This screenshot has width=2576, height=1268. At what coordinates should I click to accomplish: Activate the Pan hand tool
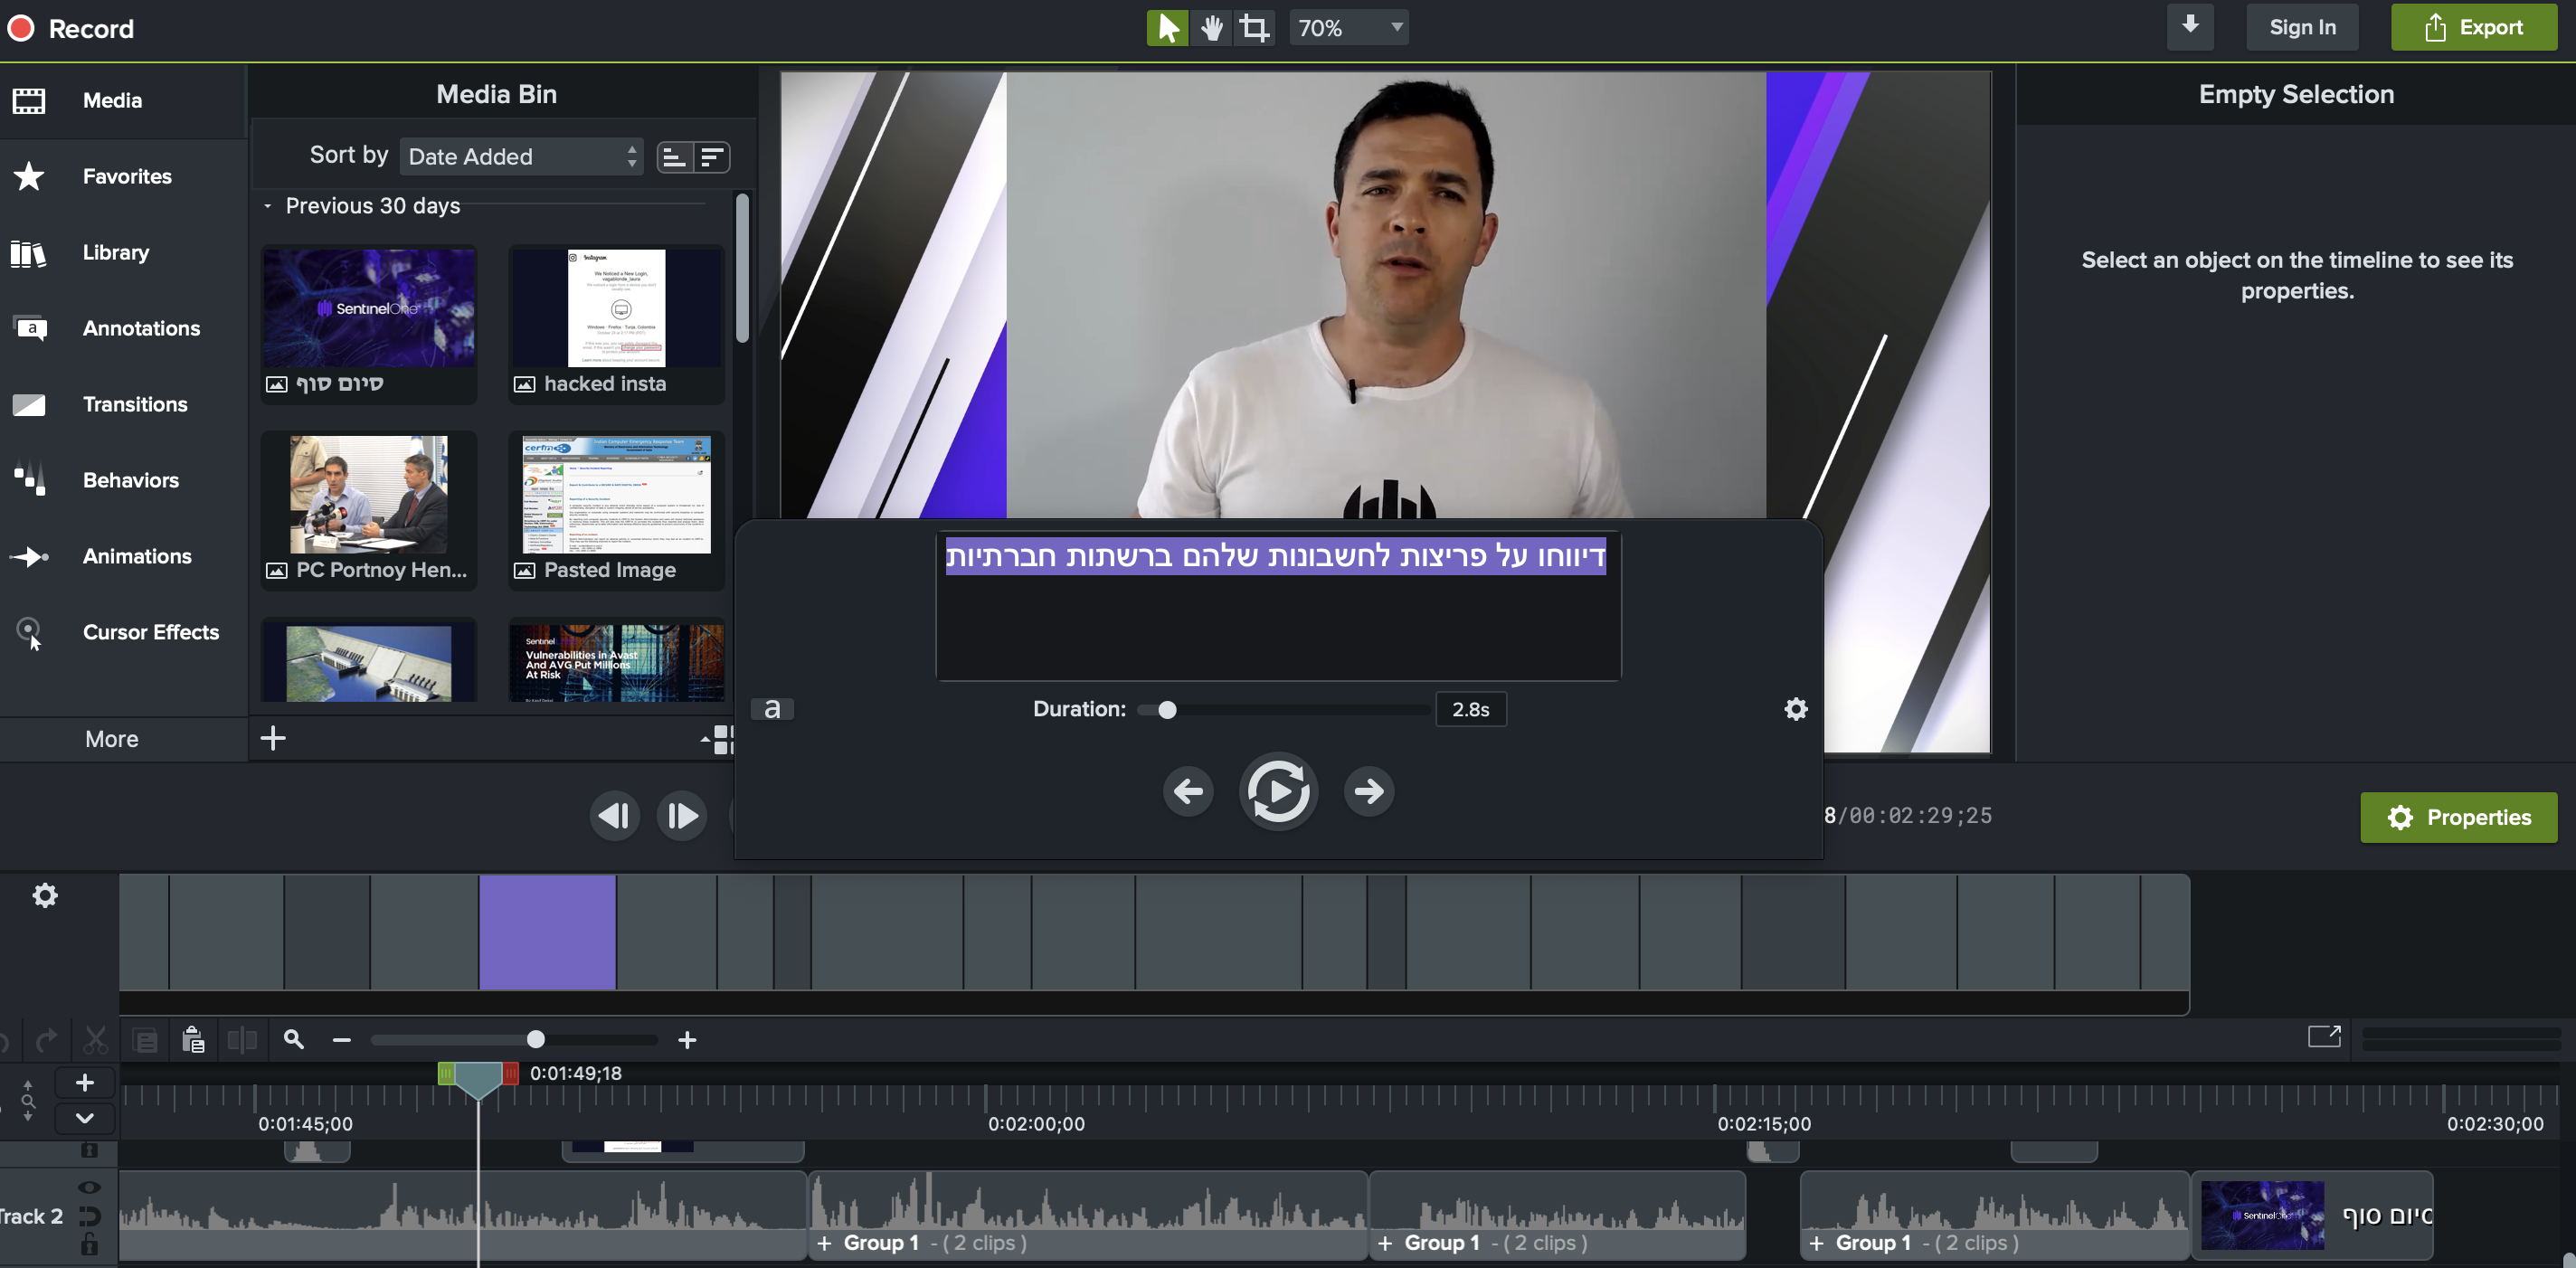coord(1211,28)
